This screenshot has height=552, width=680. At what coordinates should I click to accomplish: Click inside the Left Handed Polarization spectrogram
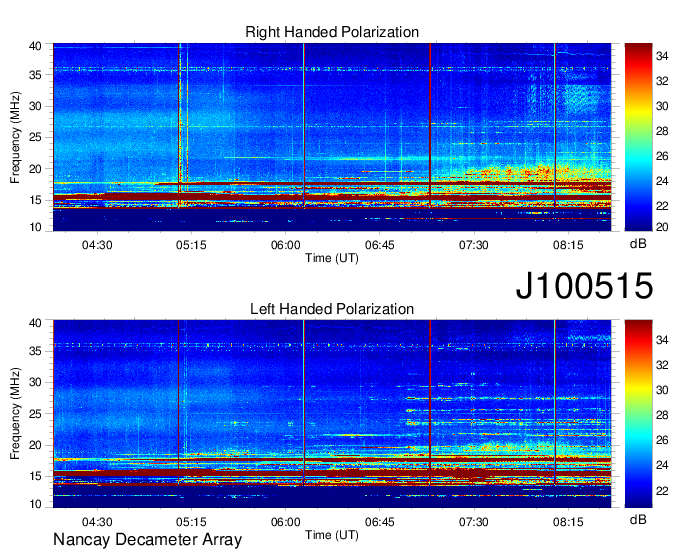332,414
